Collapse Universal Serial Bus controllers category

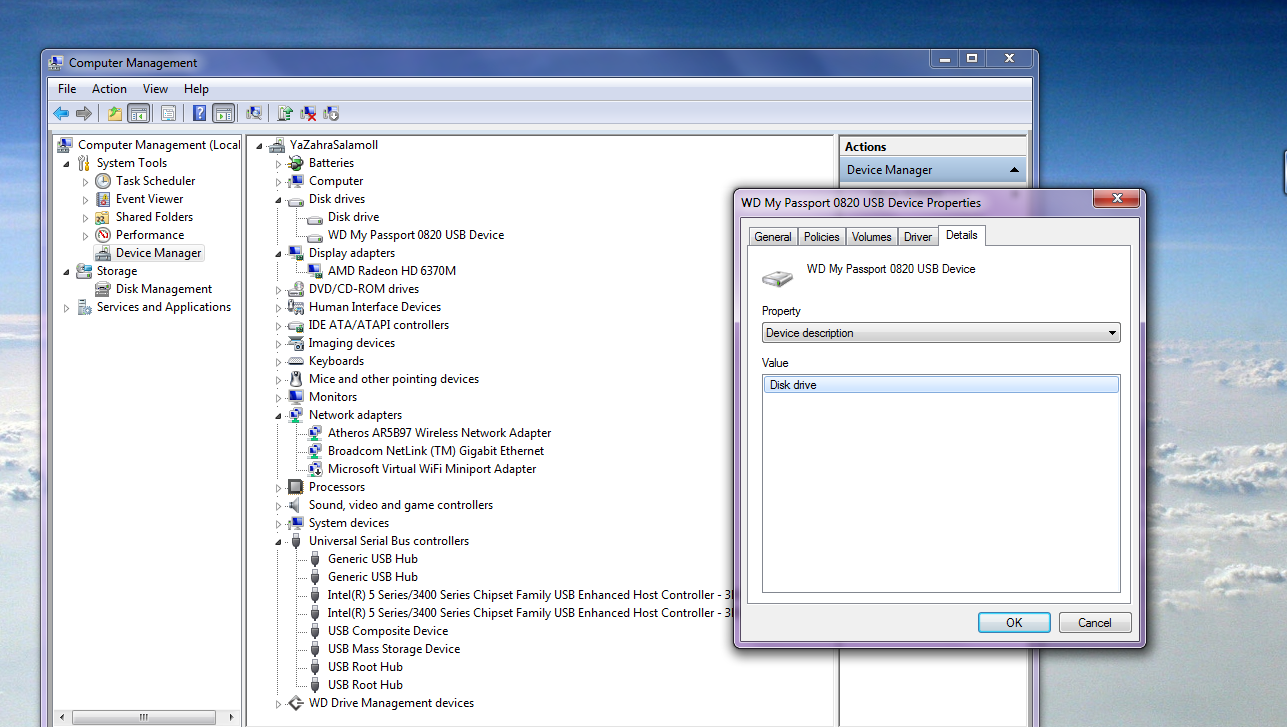[279, 541]
